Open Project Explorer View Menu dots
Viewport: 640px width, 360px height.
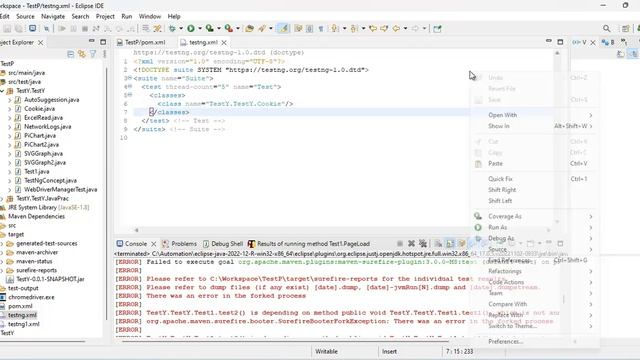[x=104, y=54]
